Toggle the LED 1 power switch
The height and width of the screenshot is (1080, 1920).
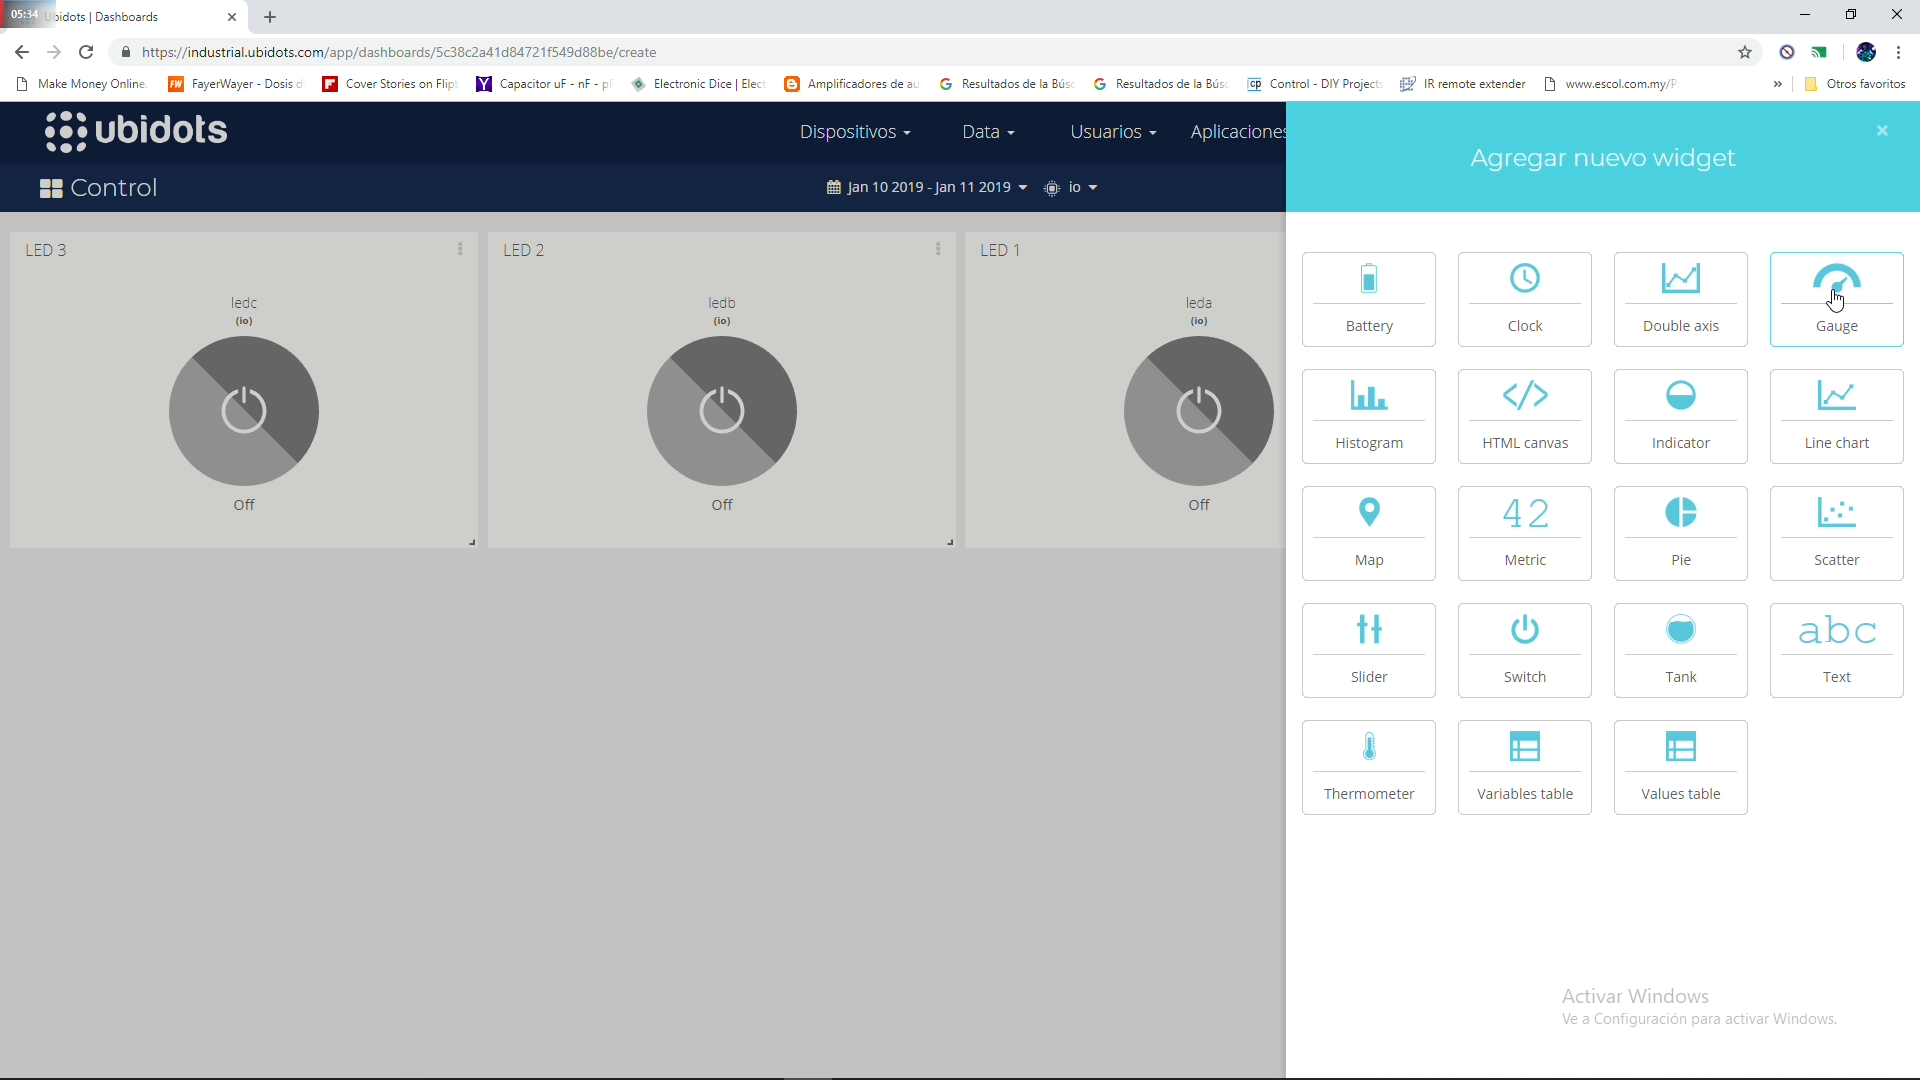[x=1198, y=410]
